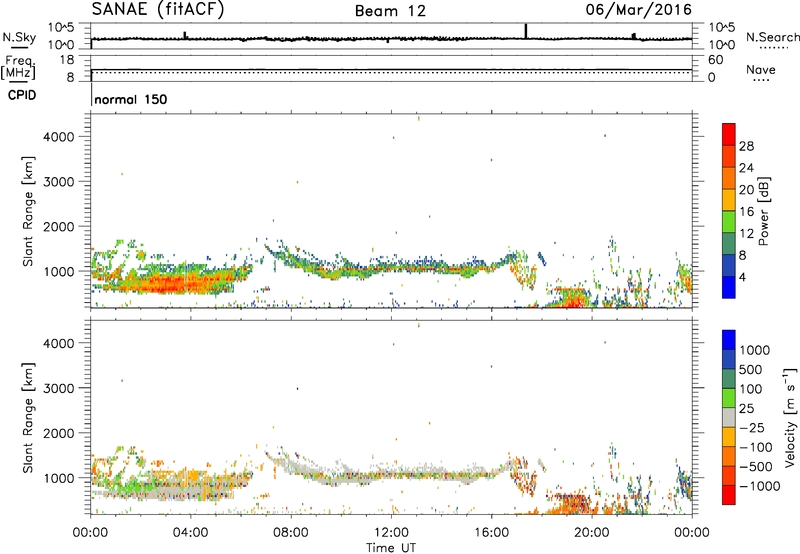Image resolution: width=800 pixels, height=554 pixels.
Task: Click the red bottom segment of velocity colorbar
Action: pos(729,495)
